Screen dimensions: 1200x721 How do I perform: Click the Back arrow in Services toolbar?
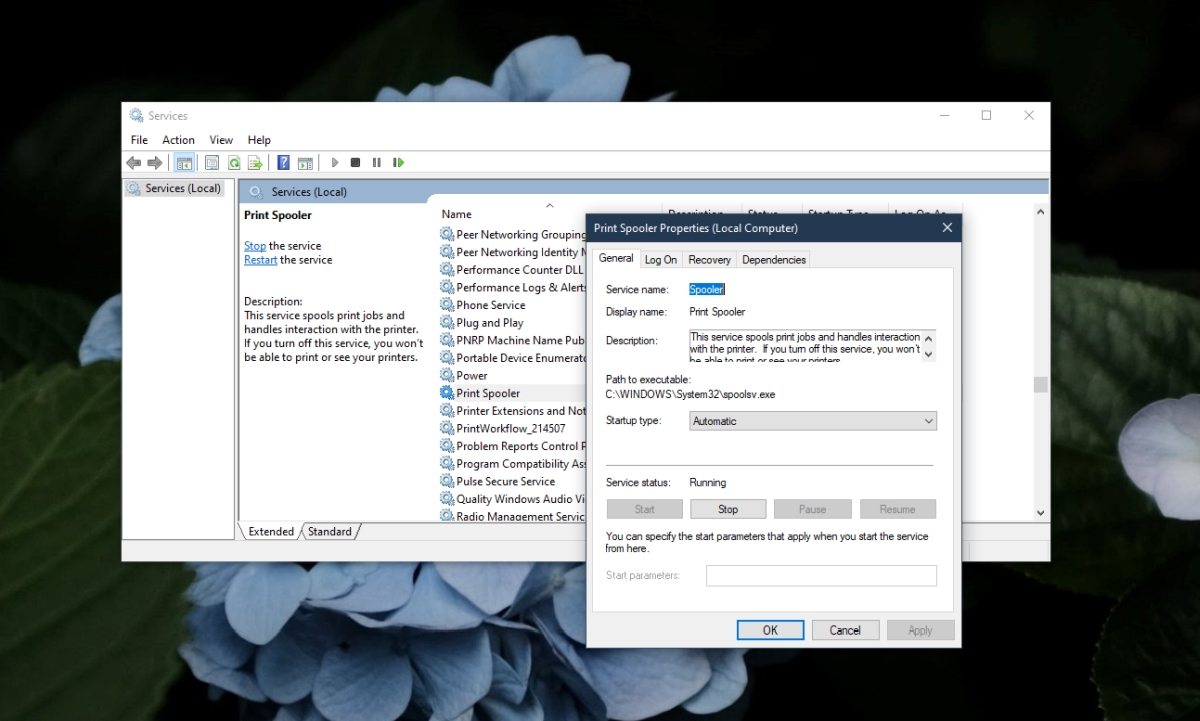click(134, 162)
